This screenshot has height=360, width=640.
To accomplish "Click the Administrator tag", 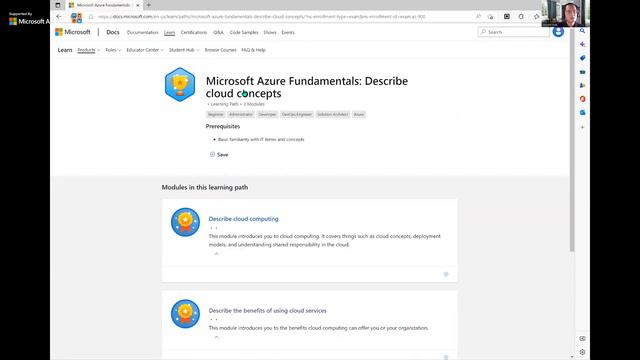I will pos(241,114).
